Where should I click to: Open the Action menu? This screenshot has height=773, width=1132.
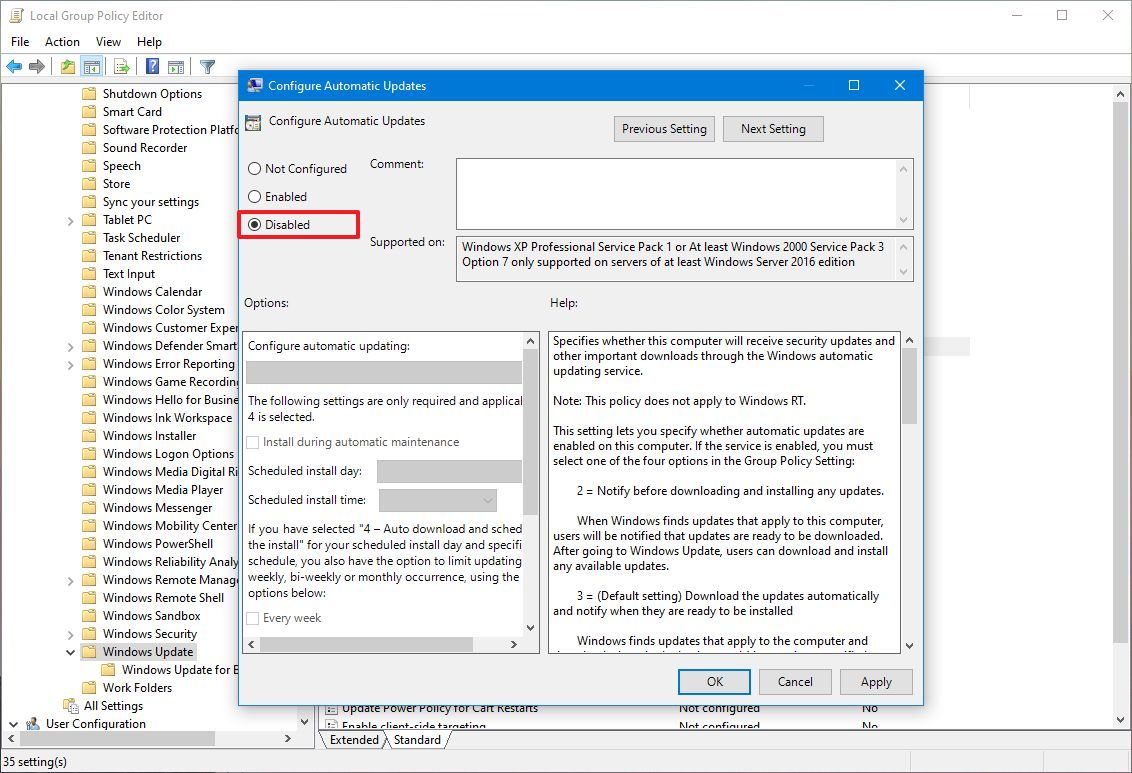[x=62, y=42]
